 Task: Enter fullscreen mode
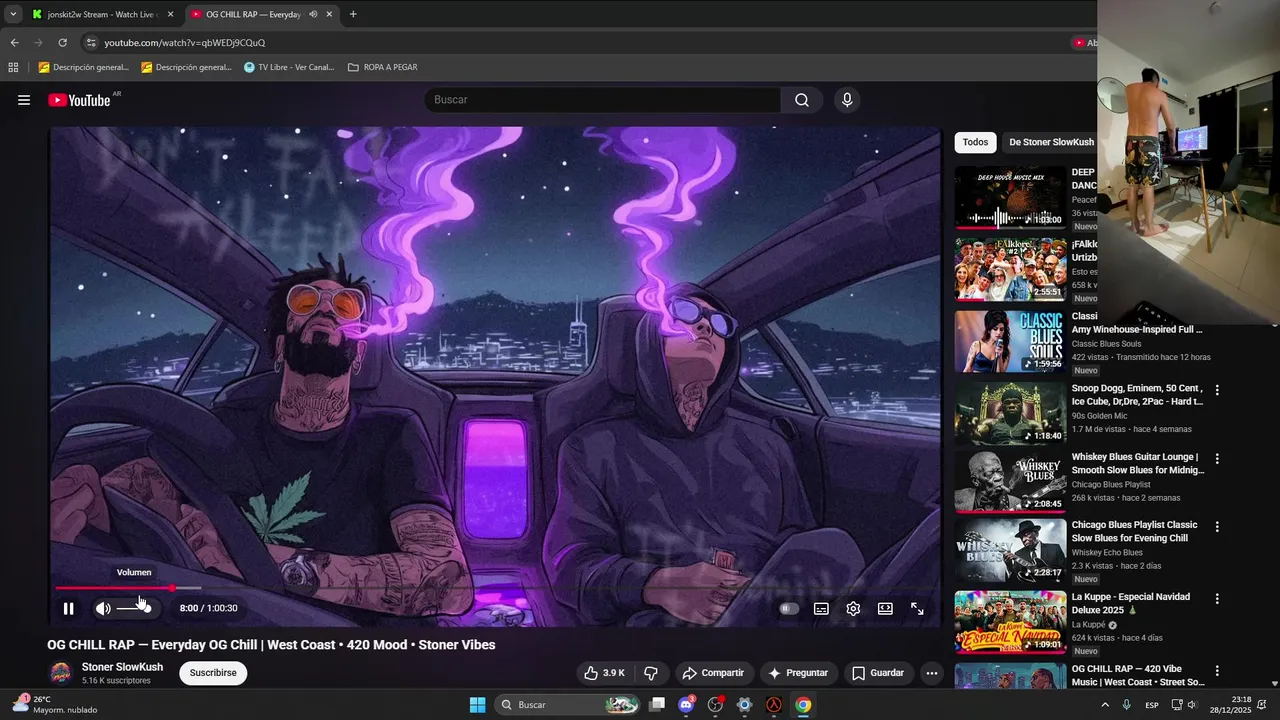pos(917,608)
